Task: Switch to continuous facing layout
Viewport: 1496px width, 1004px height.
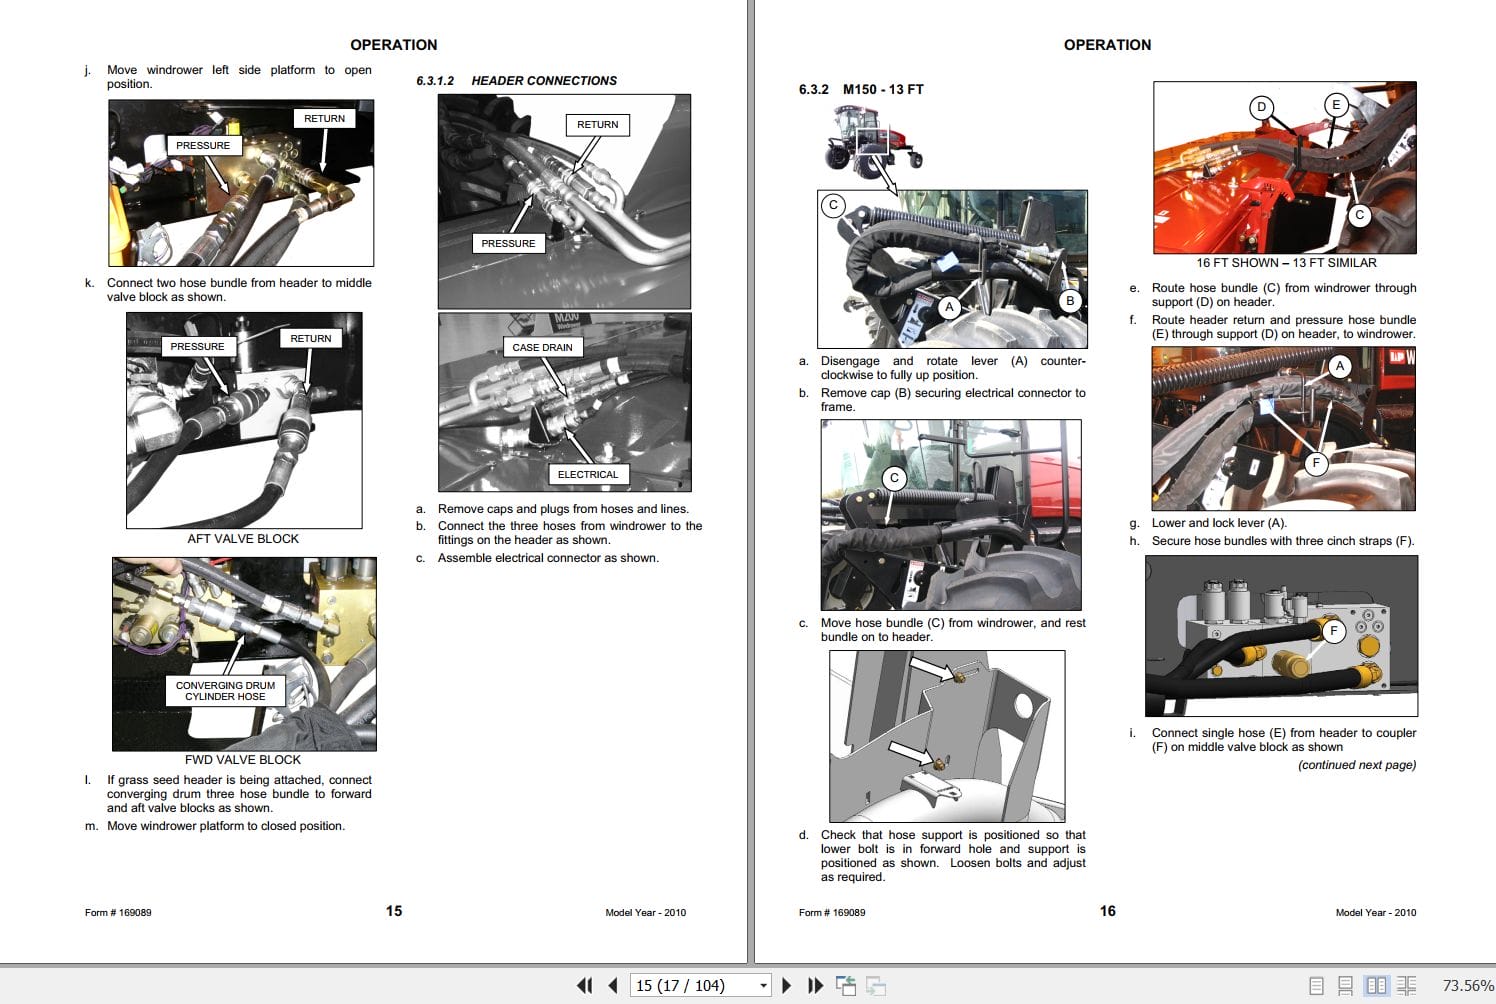Action: click(x=1406, y=986)
